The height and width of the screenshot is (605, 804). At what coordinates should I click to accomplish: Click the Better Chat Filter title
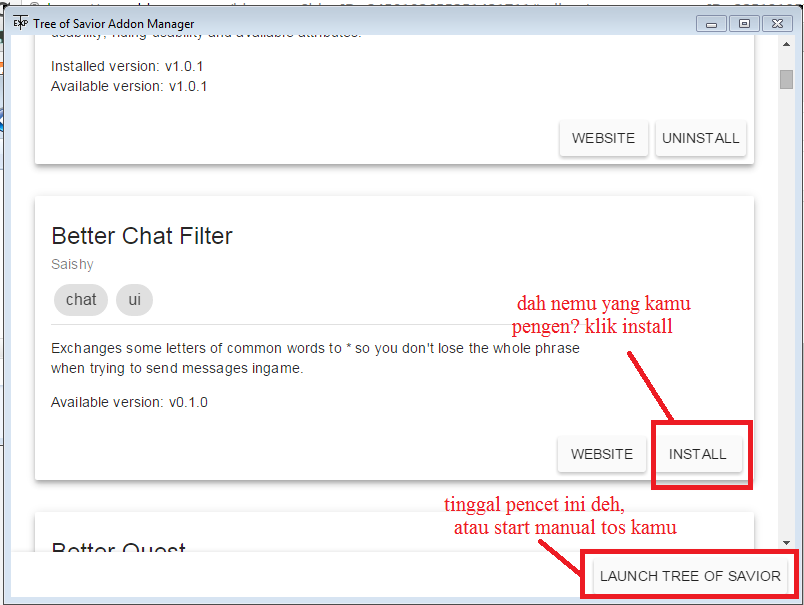[142, 236]
